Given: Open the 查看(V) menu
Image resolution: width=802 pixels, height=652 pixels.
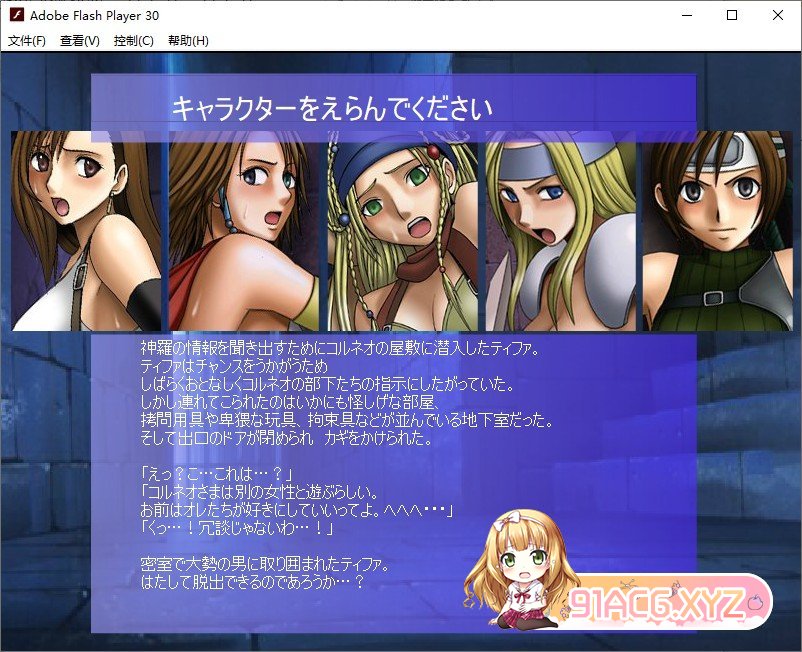Looking at the screenshot, I should coord(80,41).
